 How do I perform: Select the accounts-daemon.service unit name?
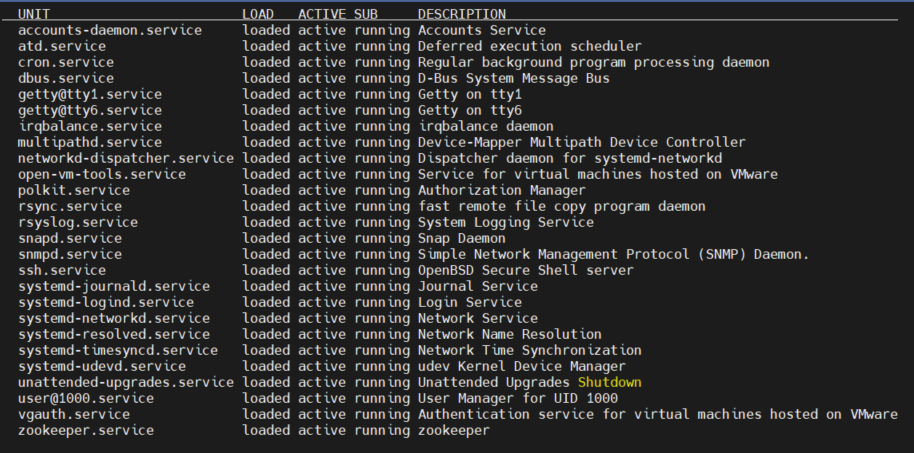click(109, 30)
